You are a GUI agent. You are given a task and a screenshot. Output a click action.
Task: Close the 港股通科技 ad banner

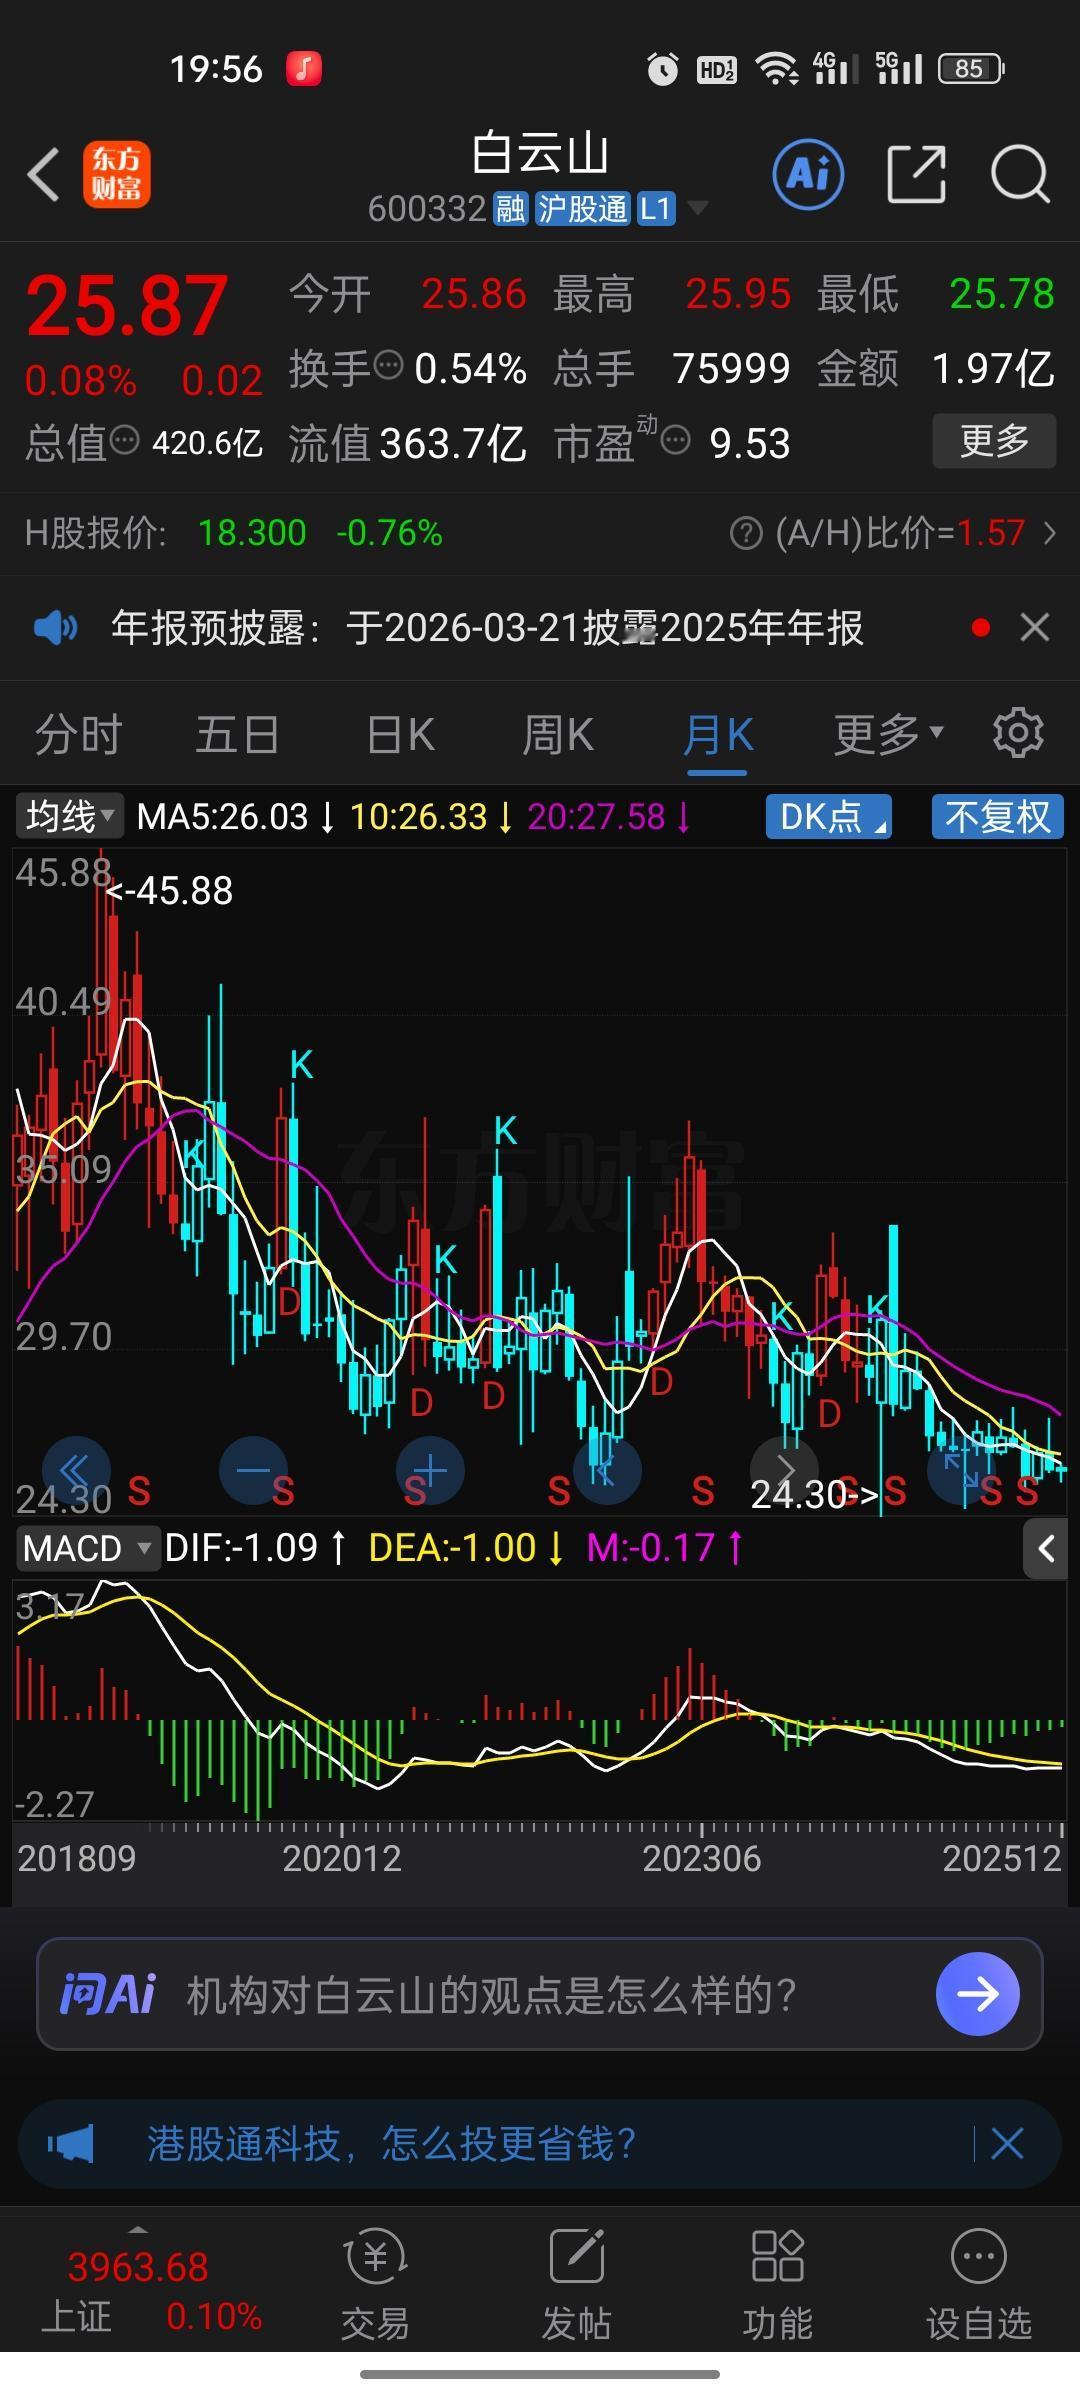pyautogui.click(x=1007, y=2144)
